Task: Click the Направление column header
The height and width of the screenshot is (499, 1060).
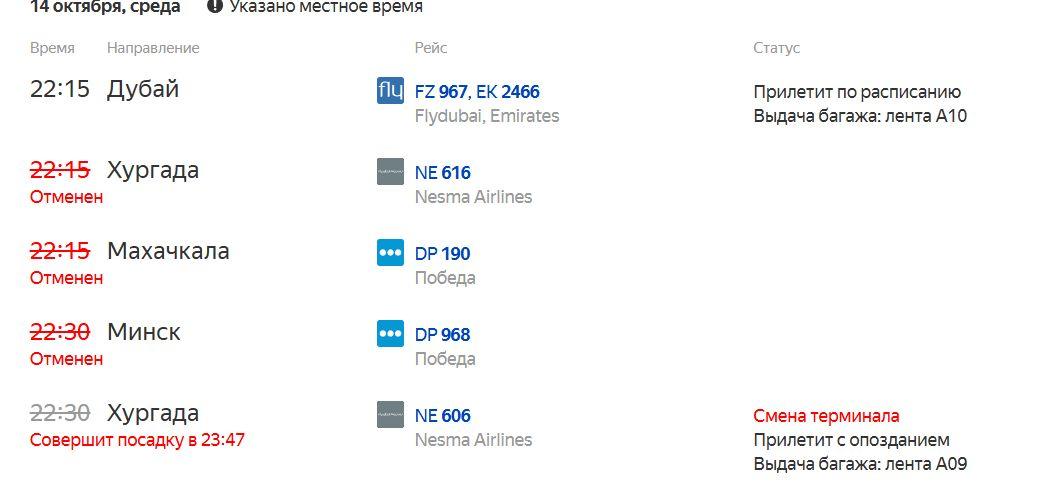Action: (x=153, y=48)
